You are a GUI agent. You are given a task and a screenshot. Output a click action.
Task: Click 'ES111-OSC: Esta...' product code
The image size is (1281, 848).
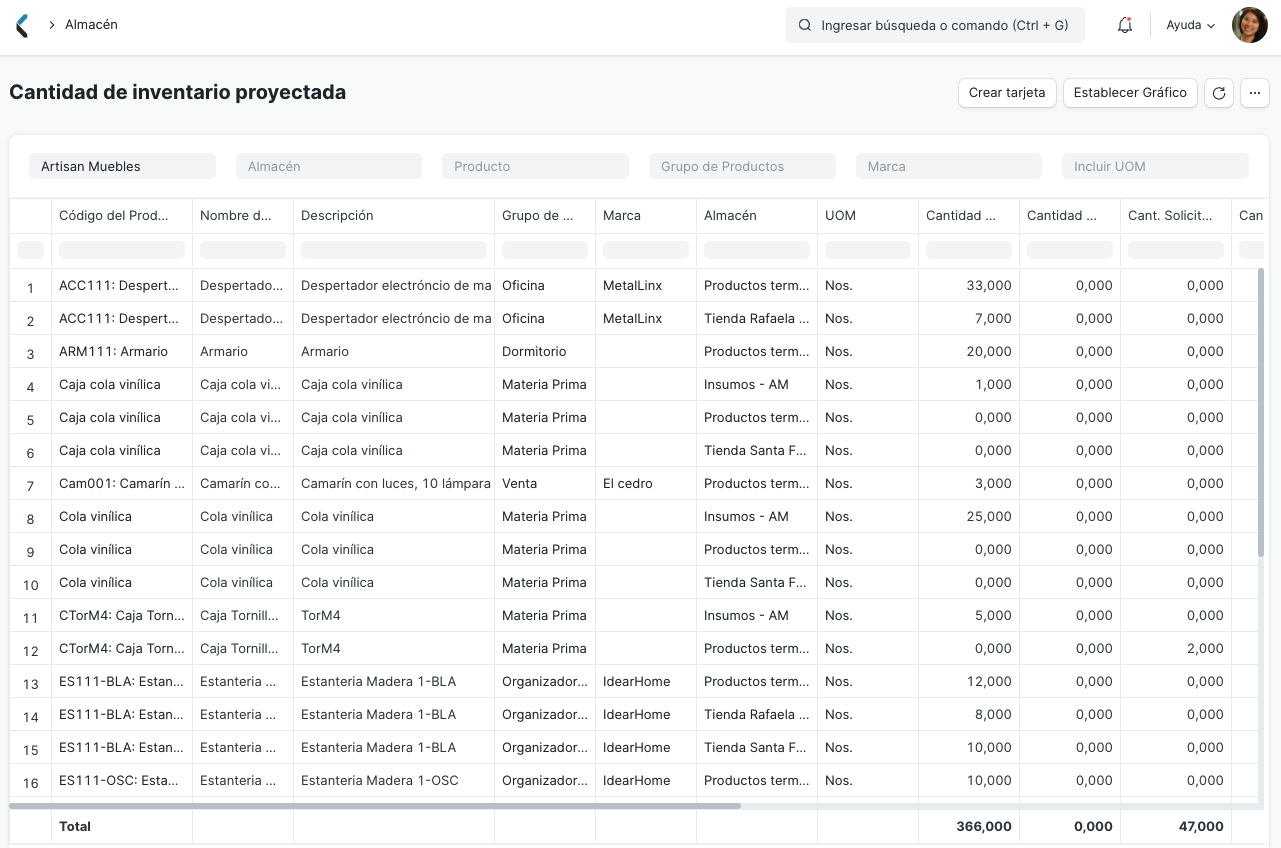click(x=121, y=781)
